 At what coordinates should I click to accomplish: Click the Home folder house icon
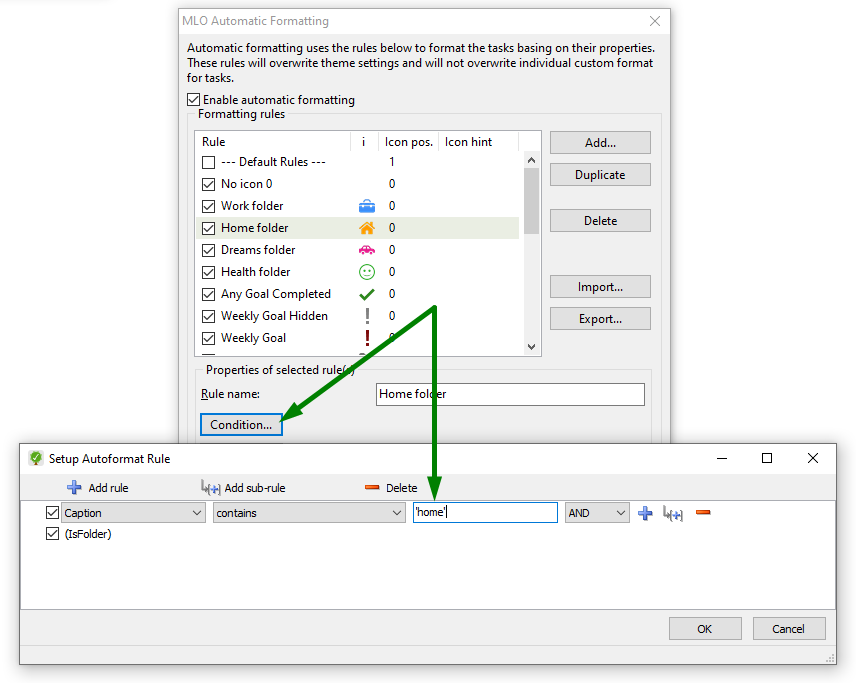pyautogui.click(x=367, y=228)
